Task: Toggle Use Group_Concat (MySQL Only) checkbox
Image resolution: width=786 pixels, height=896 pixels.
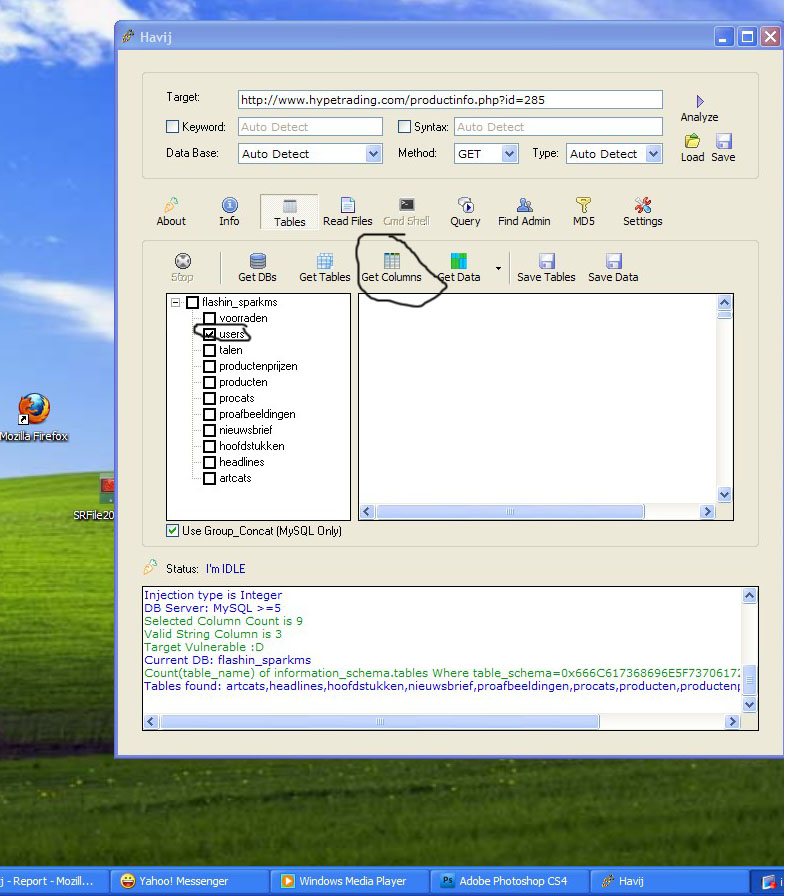Action: point(172,531)
